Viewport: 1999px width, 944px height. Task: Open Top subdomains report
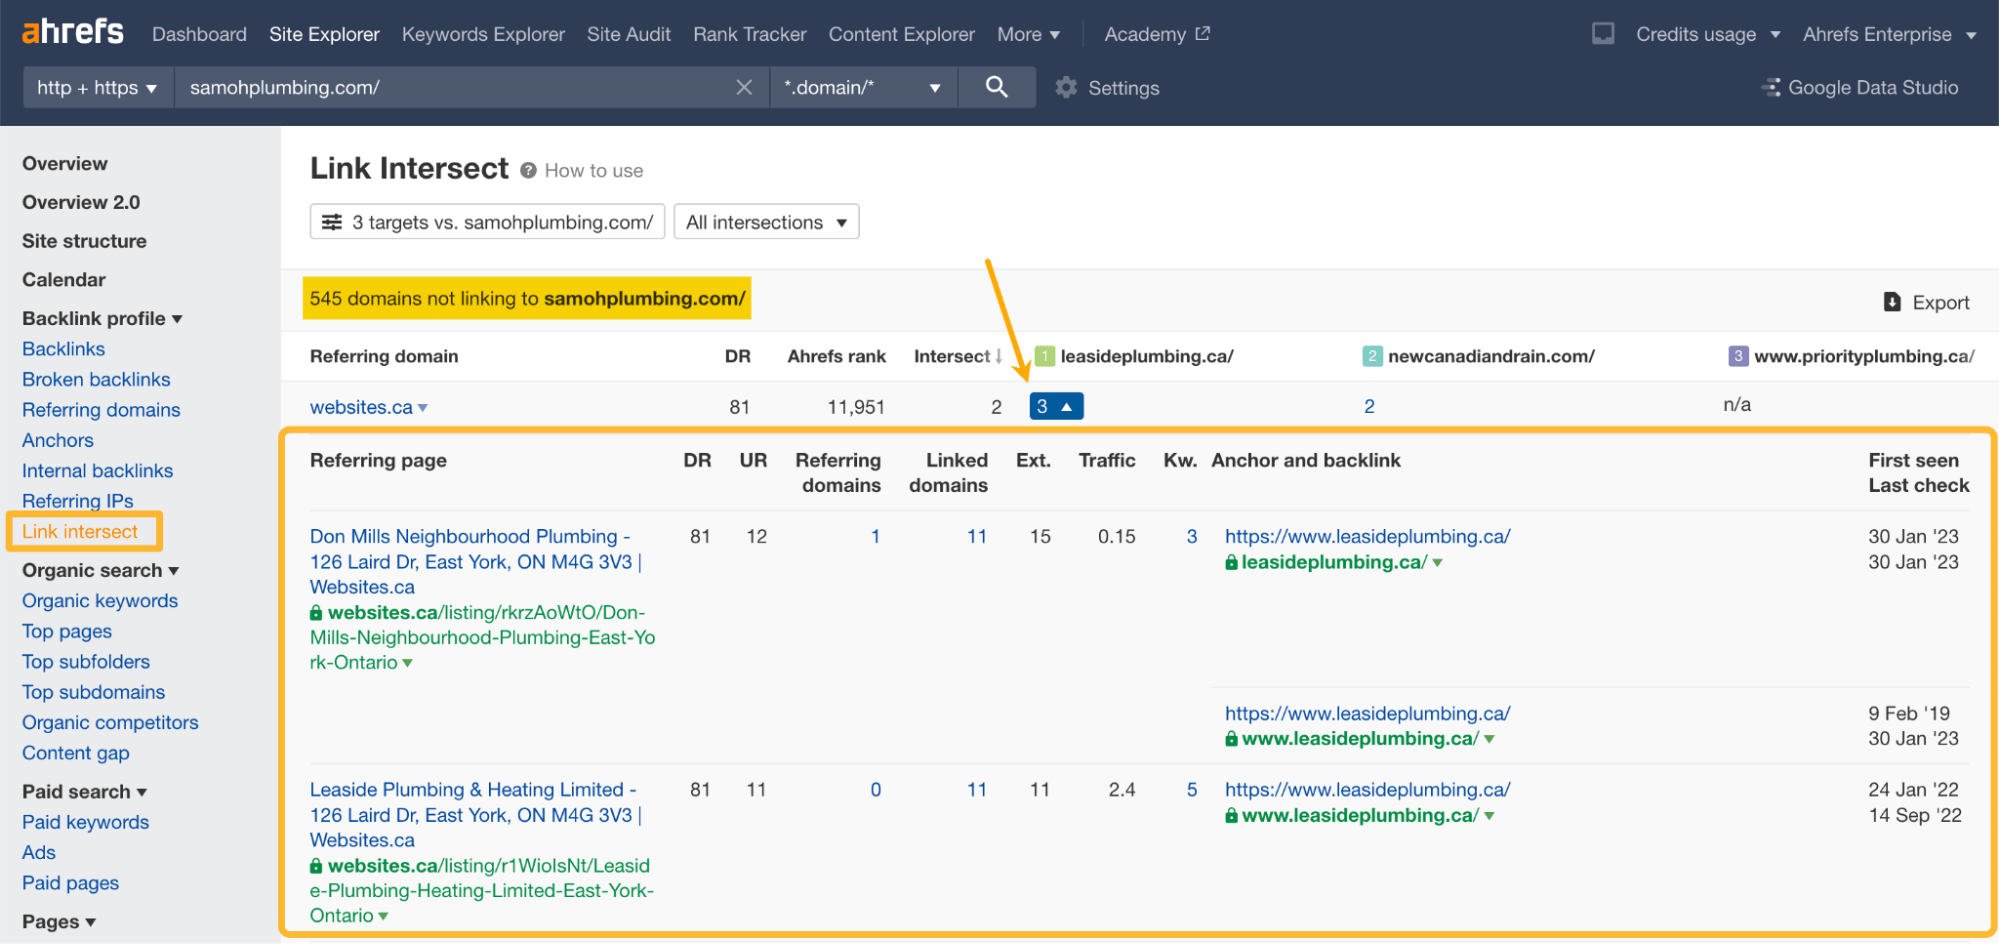[x=94, y=692]
